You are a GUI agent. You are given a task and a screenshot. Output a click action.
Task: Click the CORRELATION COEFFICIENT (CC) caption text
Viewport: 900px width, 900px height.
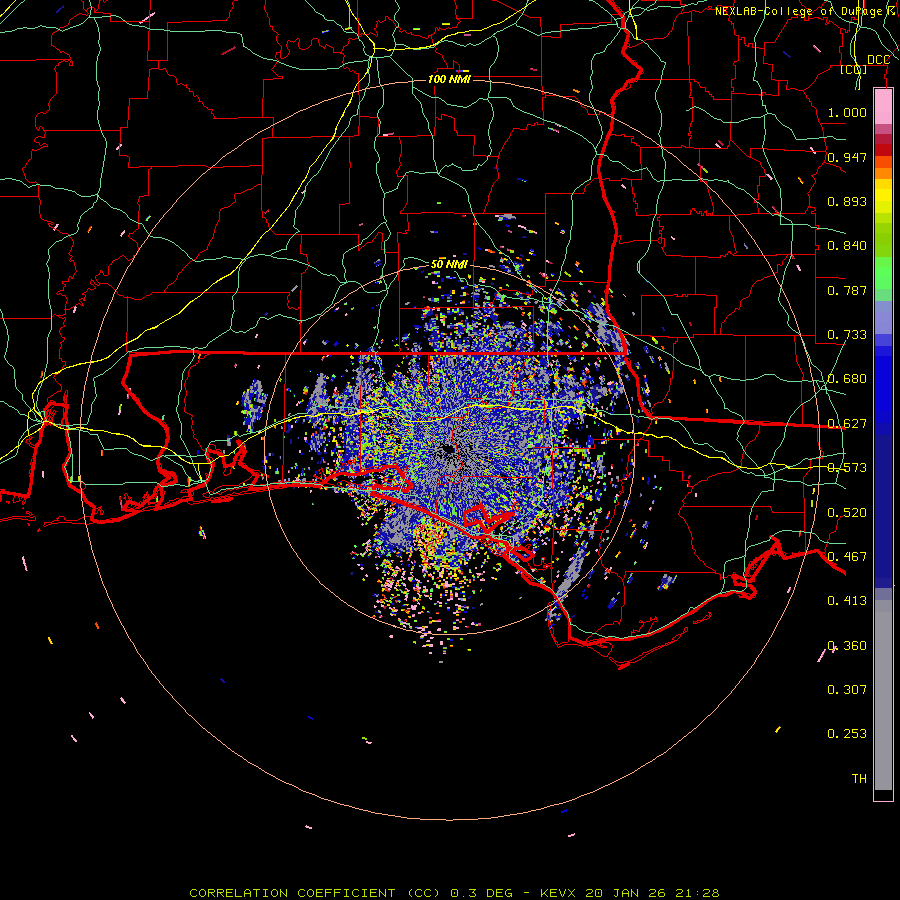316,893
